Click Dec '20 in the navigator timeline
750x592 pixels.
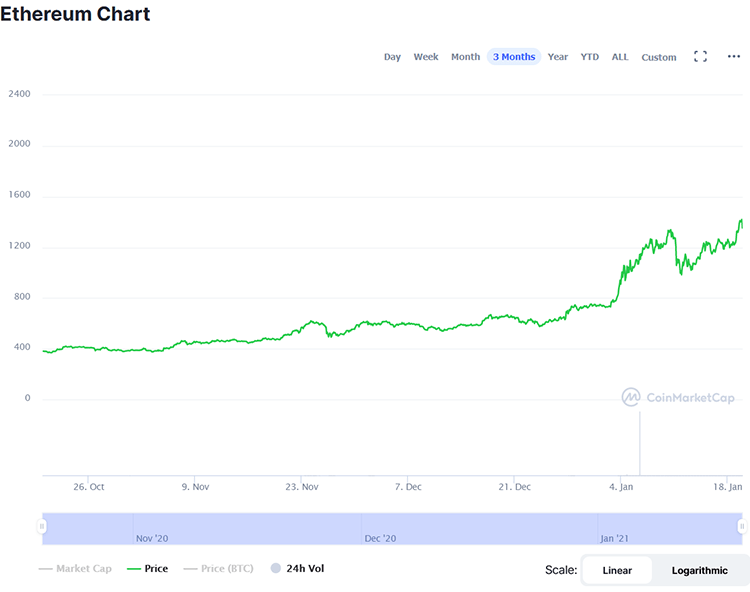click(380, 538)
